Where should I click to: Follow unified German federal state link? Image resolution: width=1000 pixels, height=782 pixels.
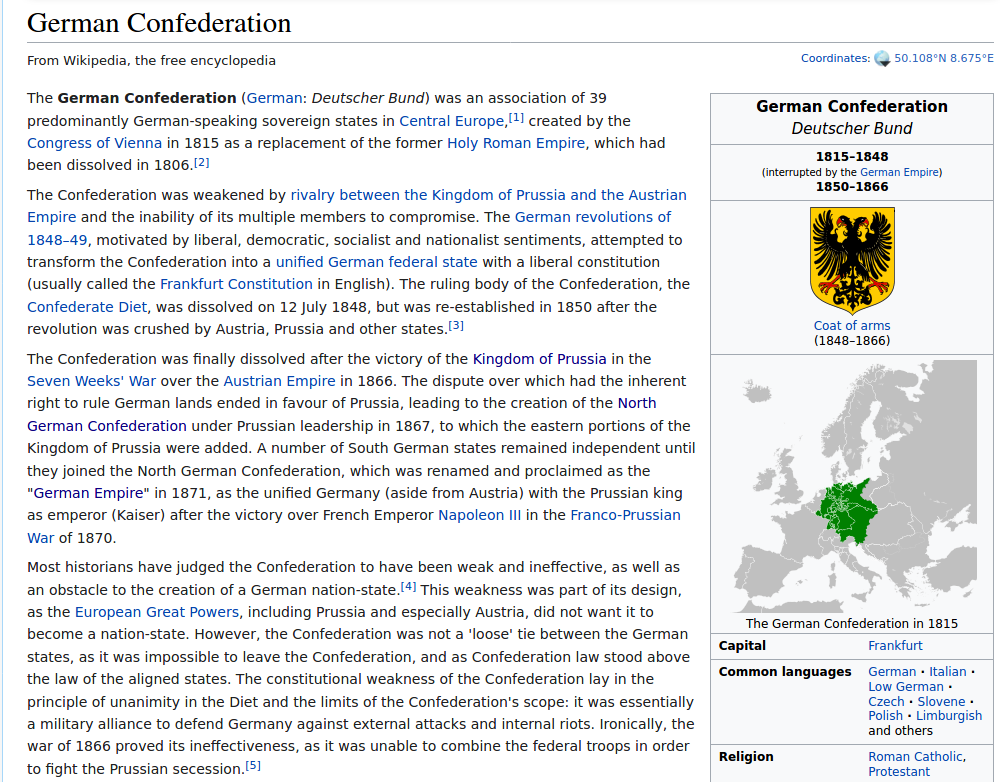pos(376,262)
